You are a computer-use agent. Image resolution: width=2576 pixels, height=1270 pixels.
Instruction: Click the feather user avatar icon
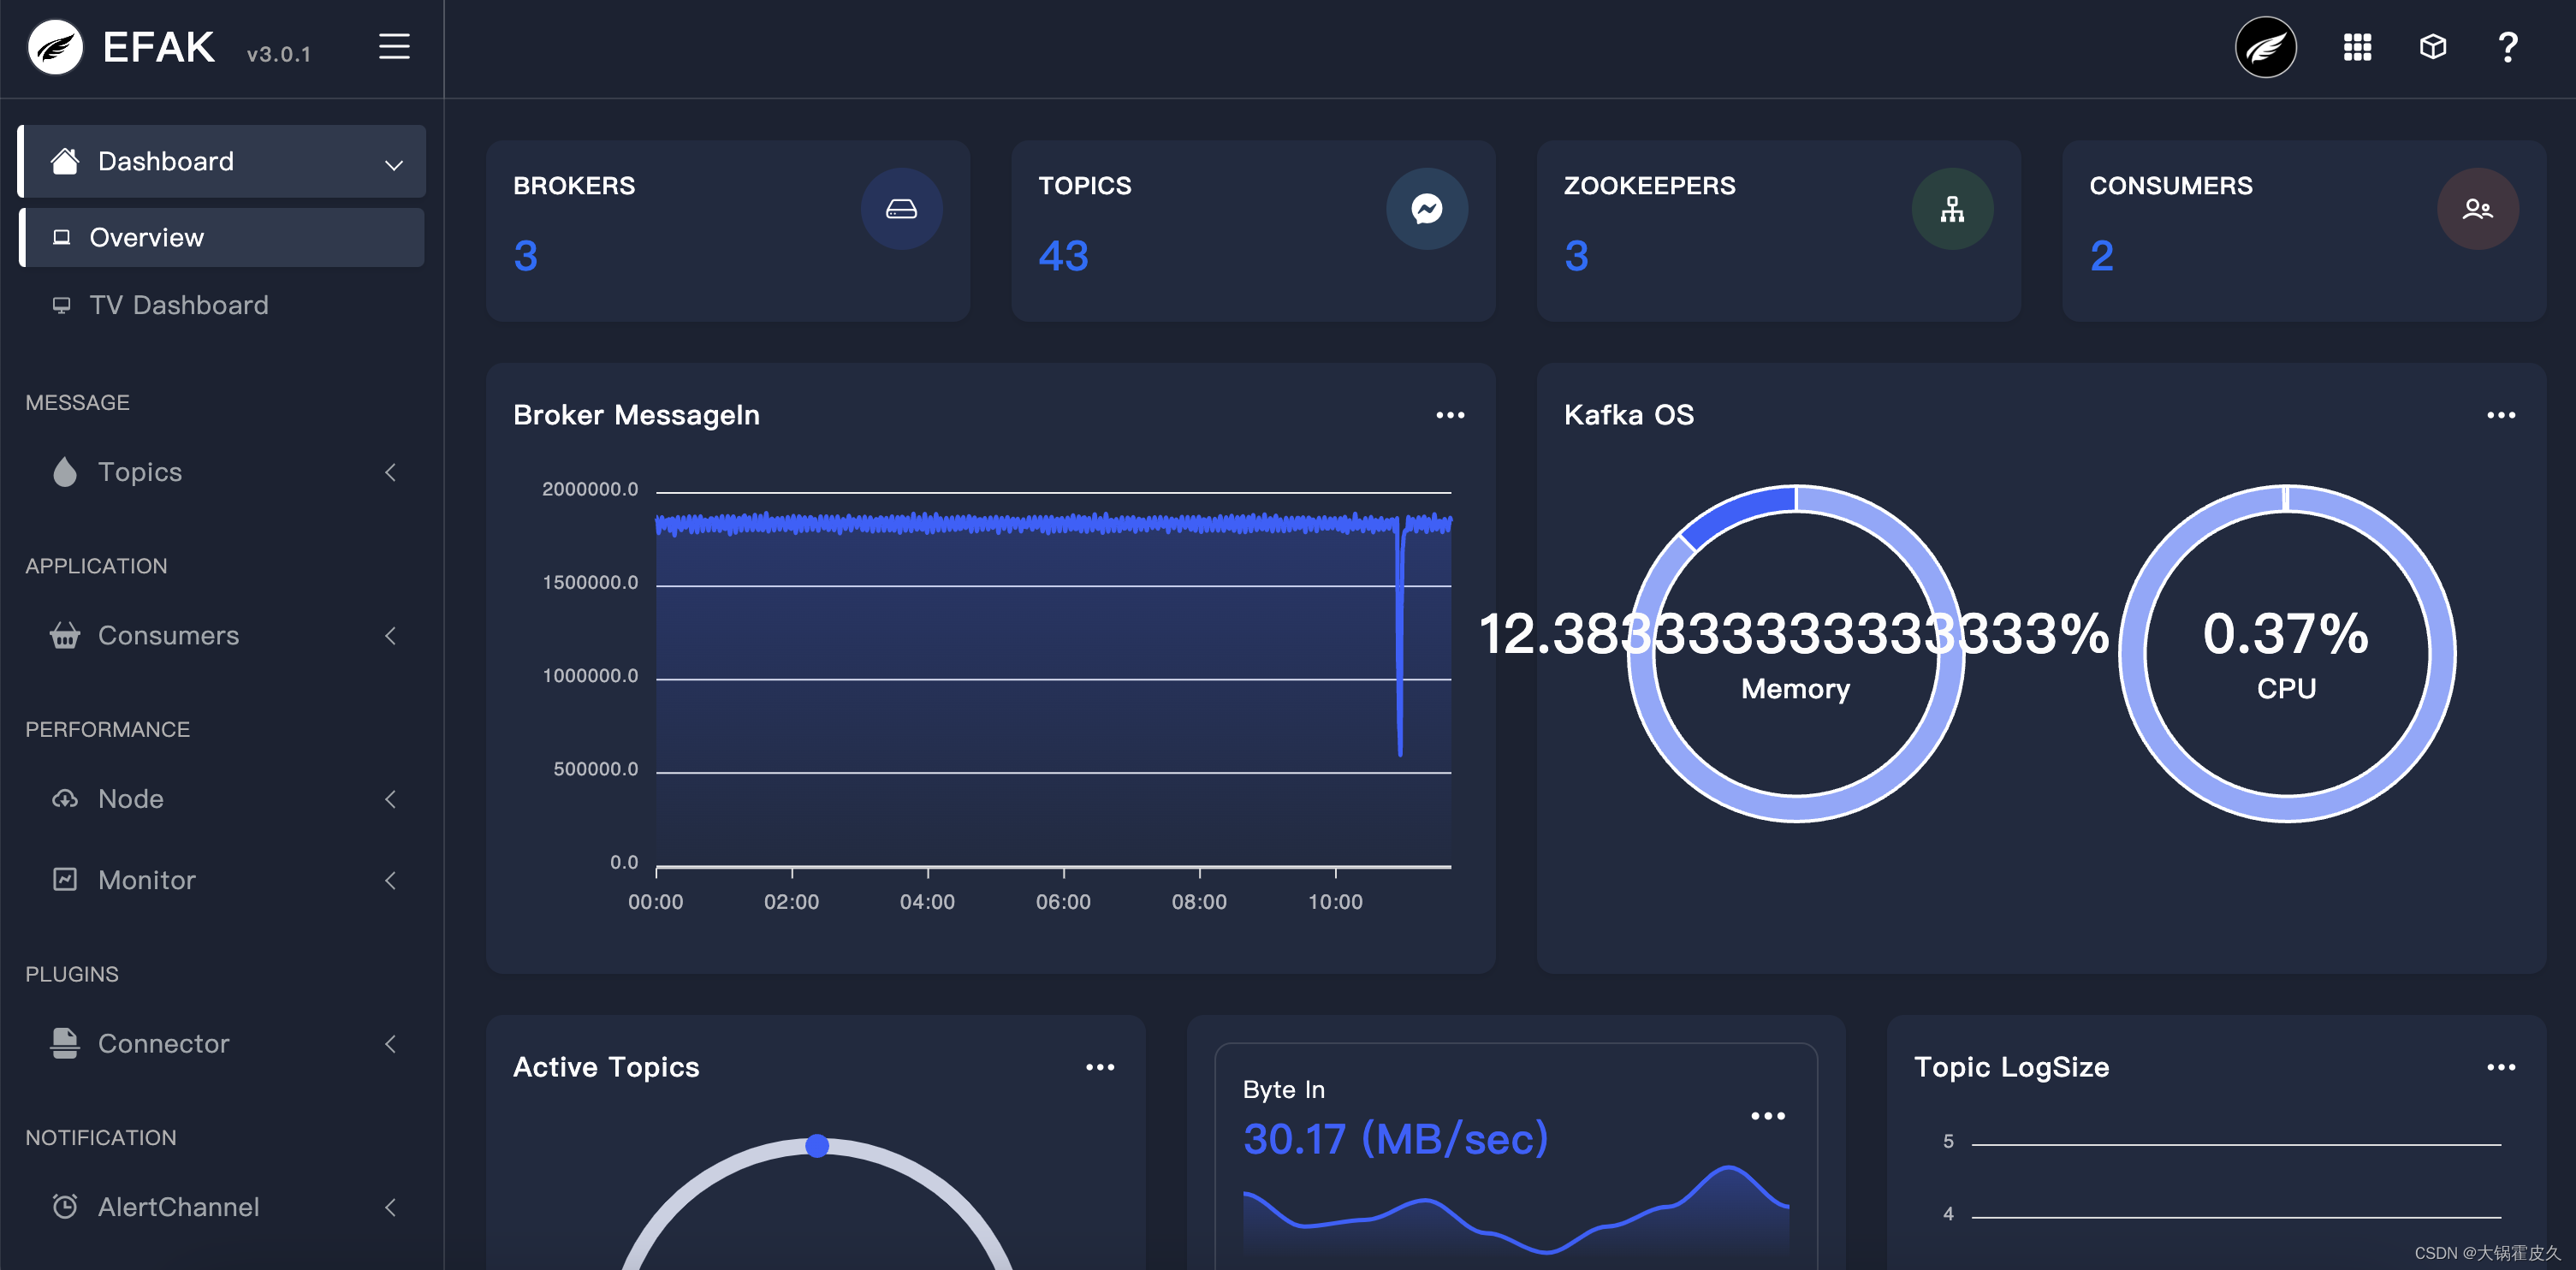(2265, 47)
